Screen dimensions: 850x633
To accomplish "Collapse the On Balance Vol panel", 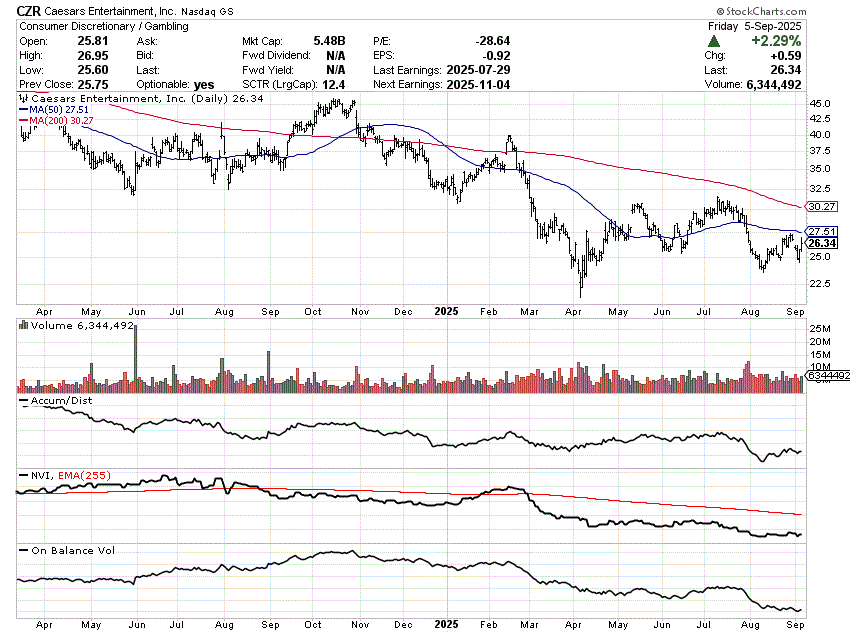I will (70, 549).
